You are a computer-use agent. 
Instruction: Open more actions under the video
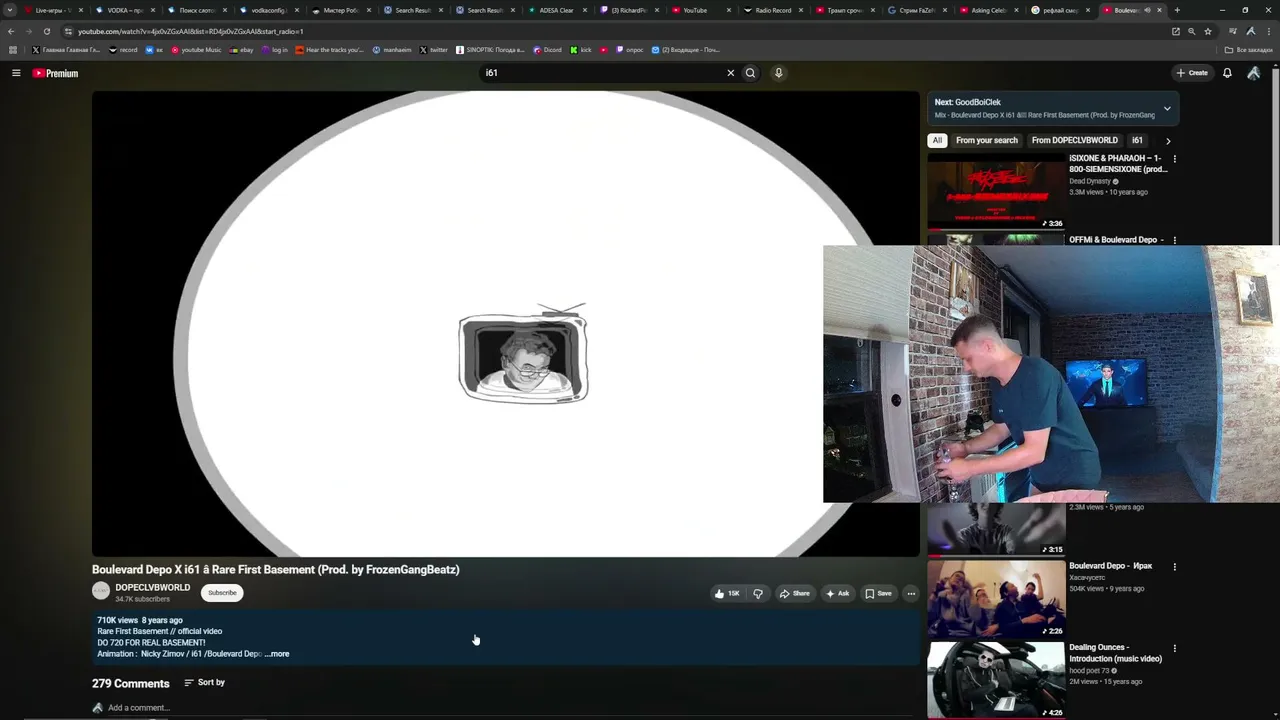[x=911, y=593]
